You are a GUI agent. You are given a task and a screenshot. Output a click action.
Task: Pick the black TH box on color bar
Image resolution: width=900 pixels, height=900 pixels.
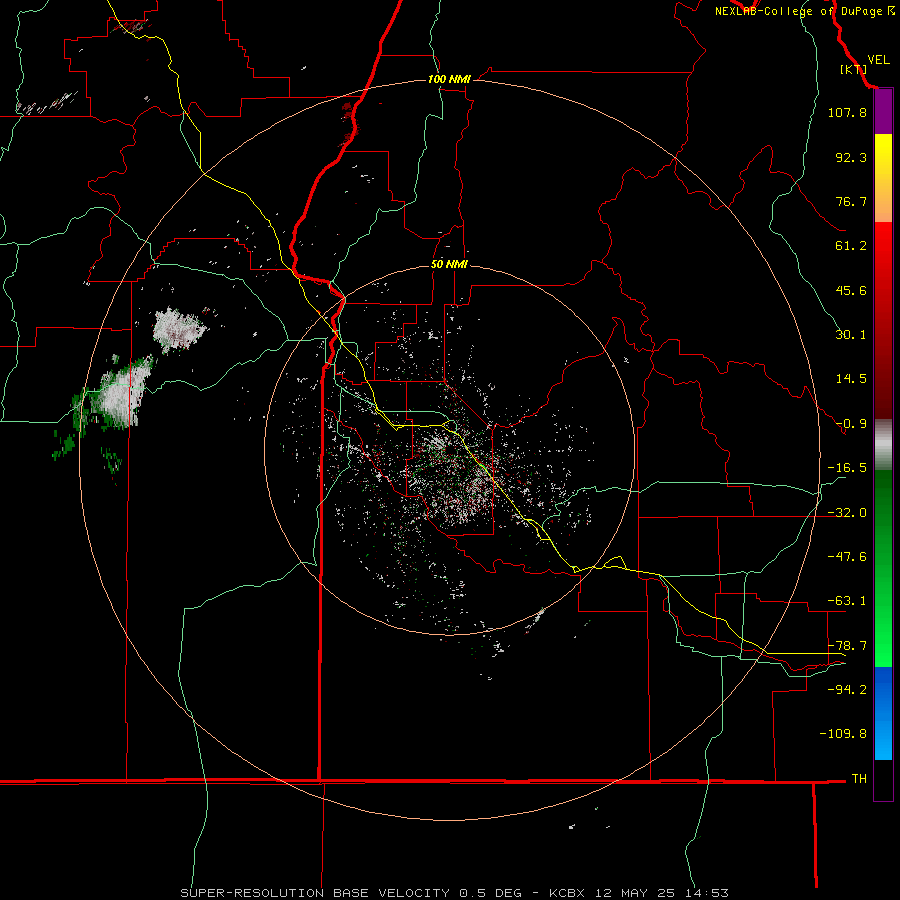coord(883,780)
